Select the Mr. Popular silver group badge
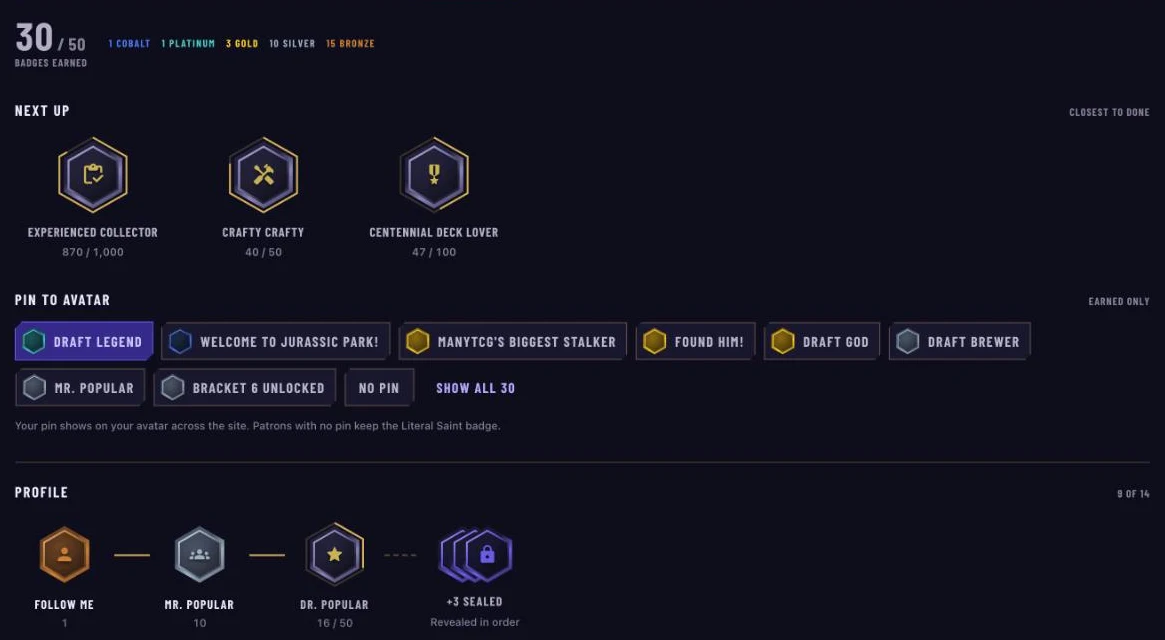 coord(199,555)
